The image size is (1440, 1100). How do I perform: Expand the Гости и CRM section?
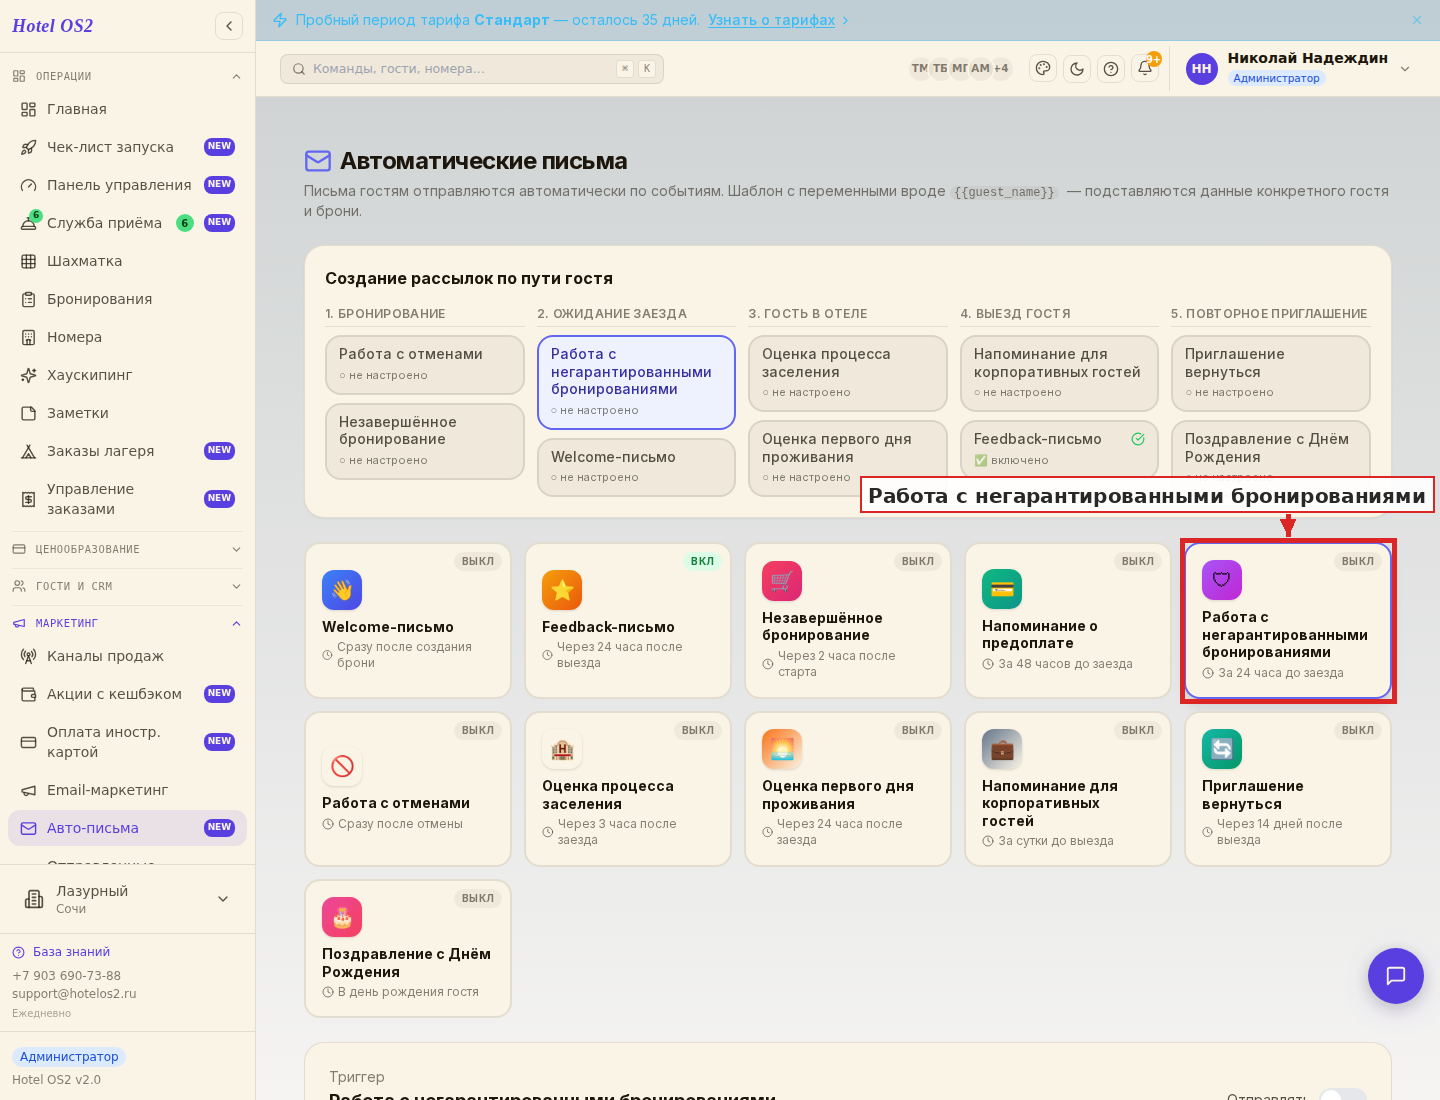coord(127,586)
